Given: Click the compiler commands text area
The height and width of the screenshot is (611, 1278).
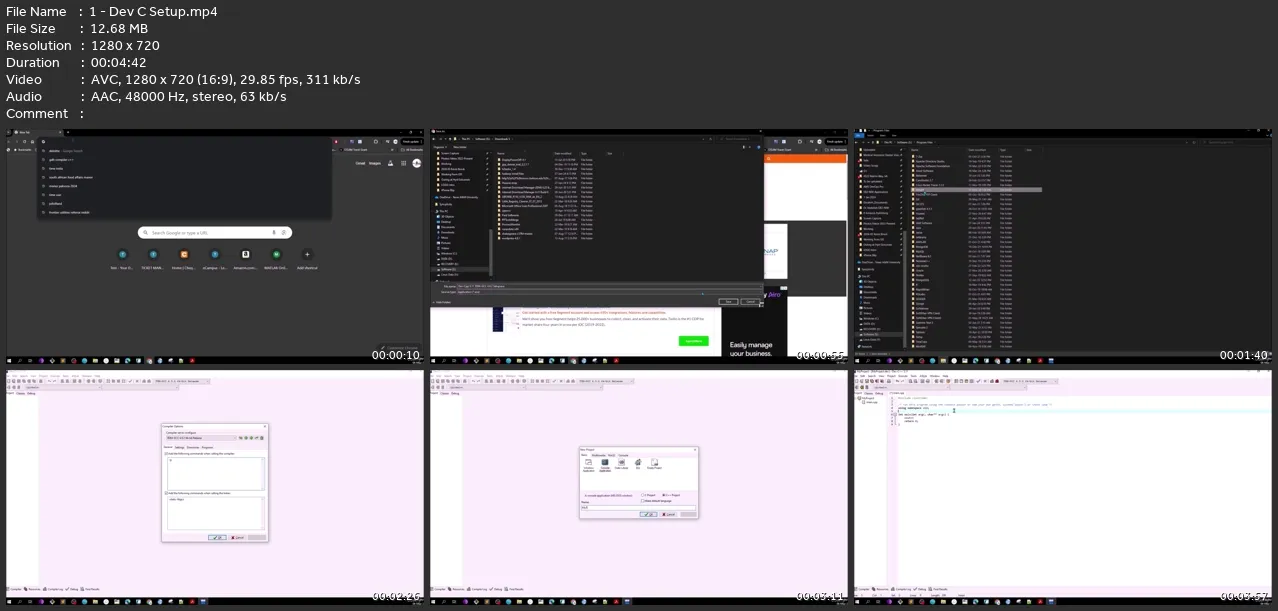Looking at the screenshot, I should point(215,472).
